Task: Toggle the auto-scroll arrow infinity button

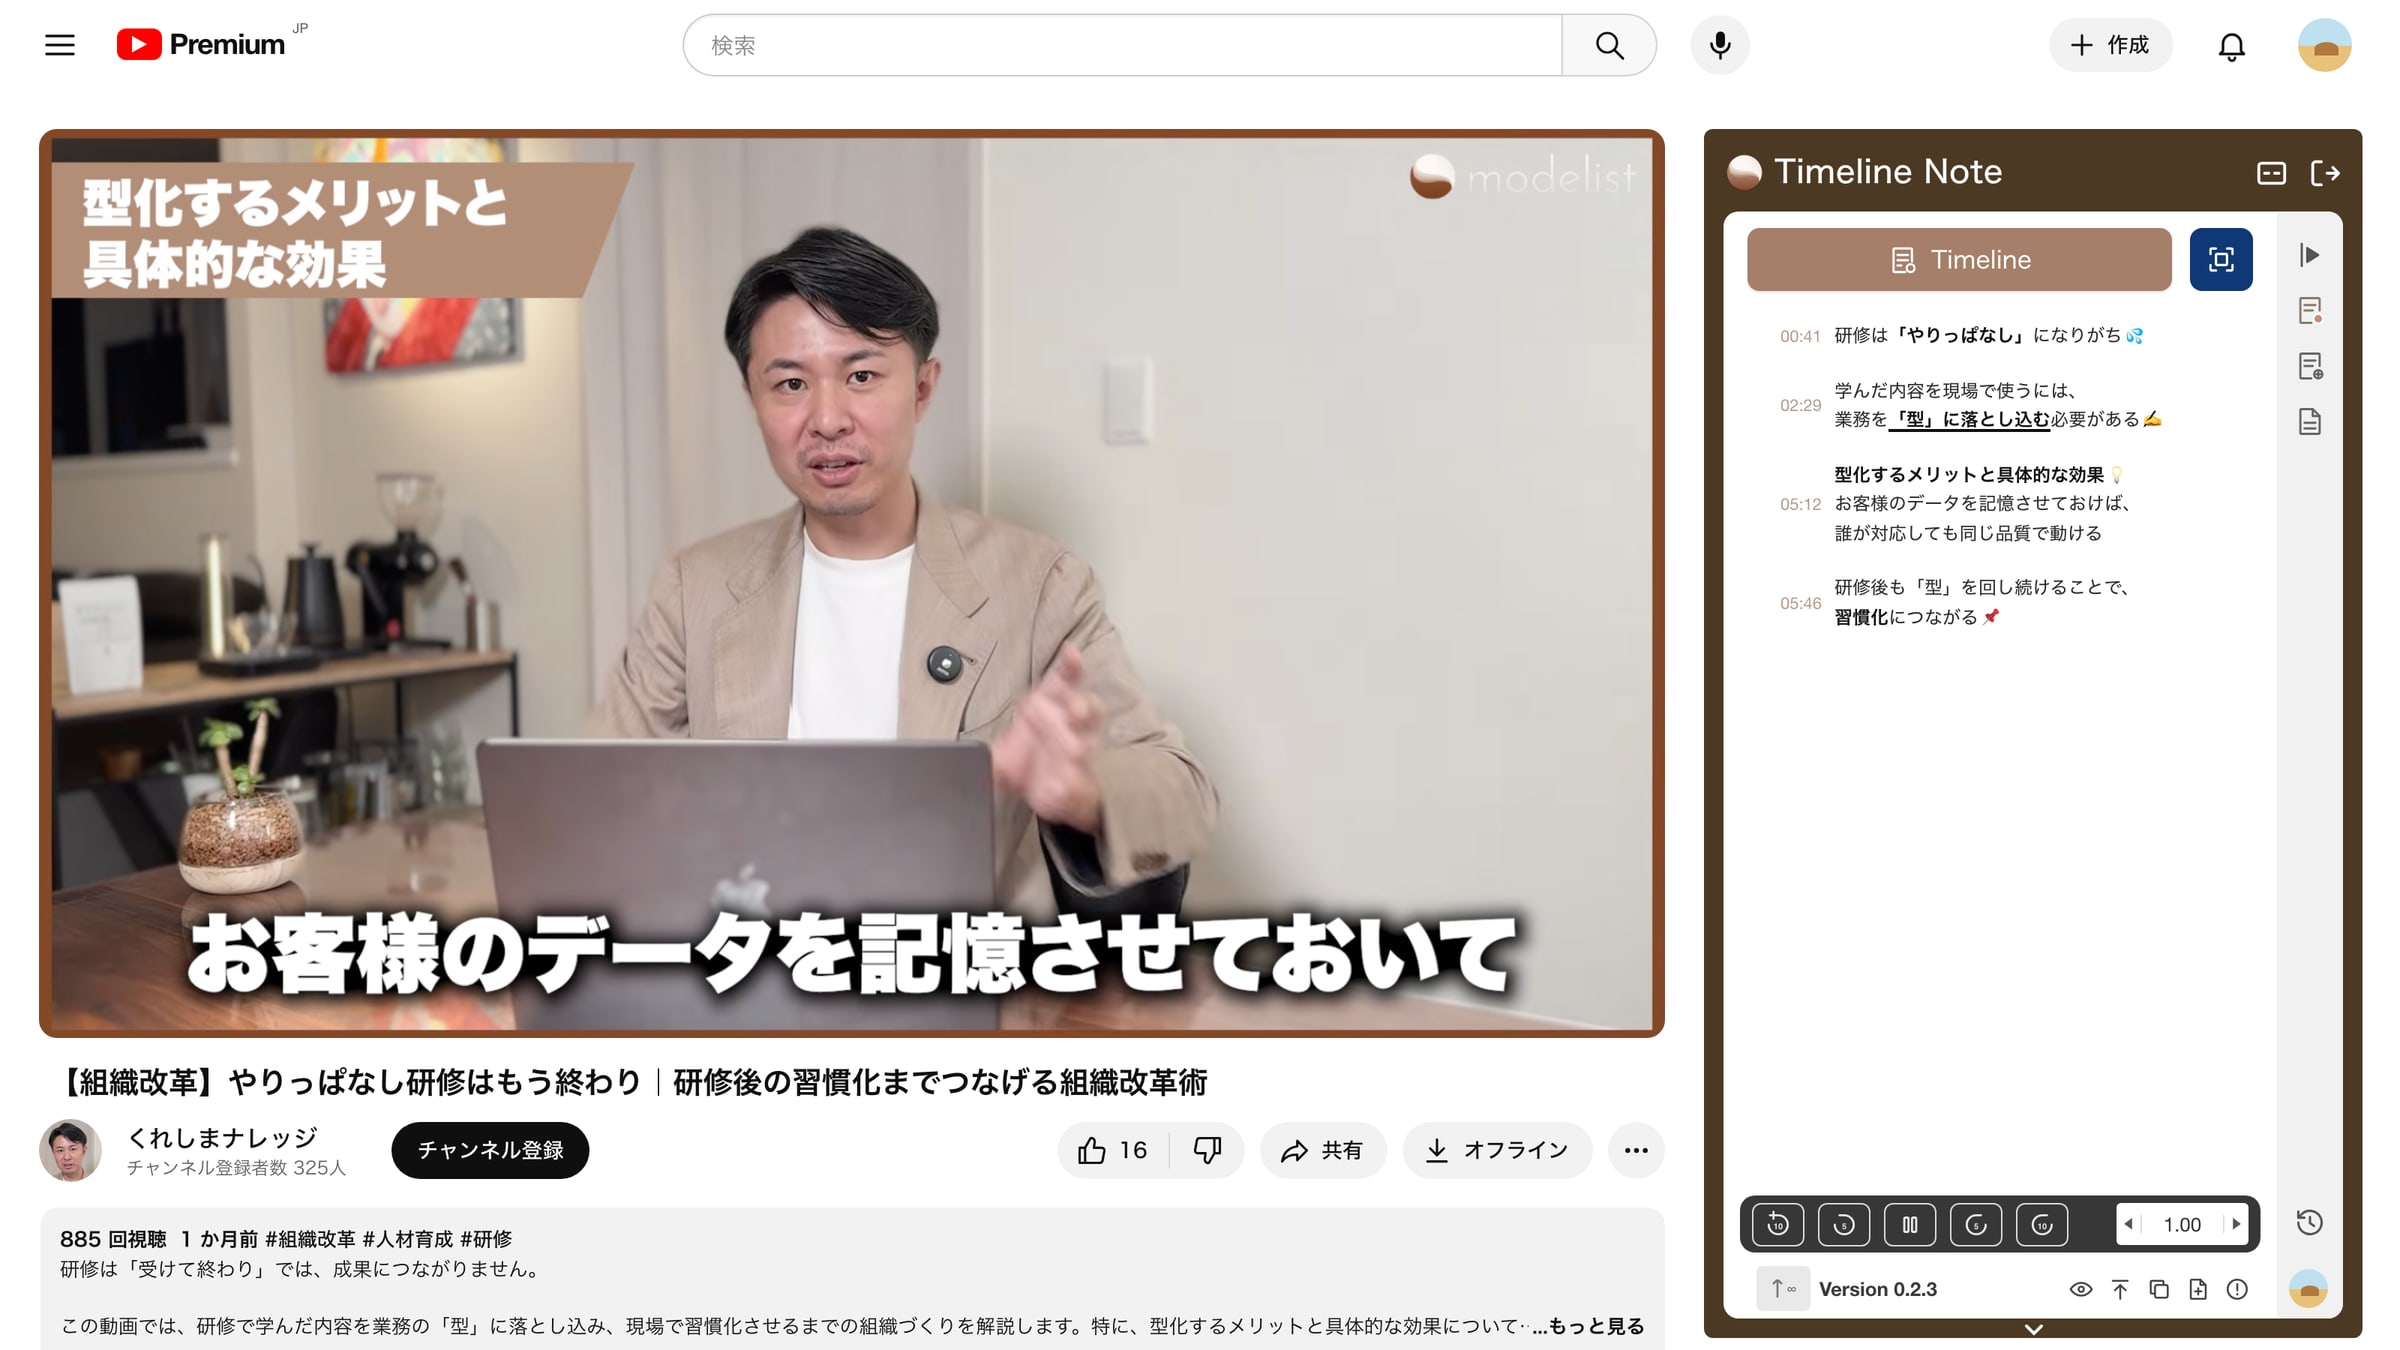Action: (x=1783, y=1289)
